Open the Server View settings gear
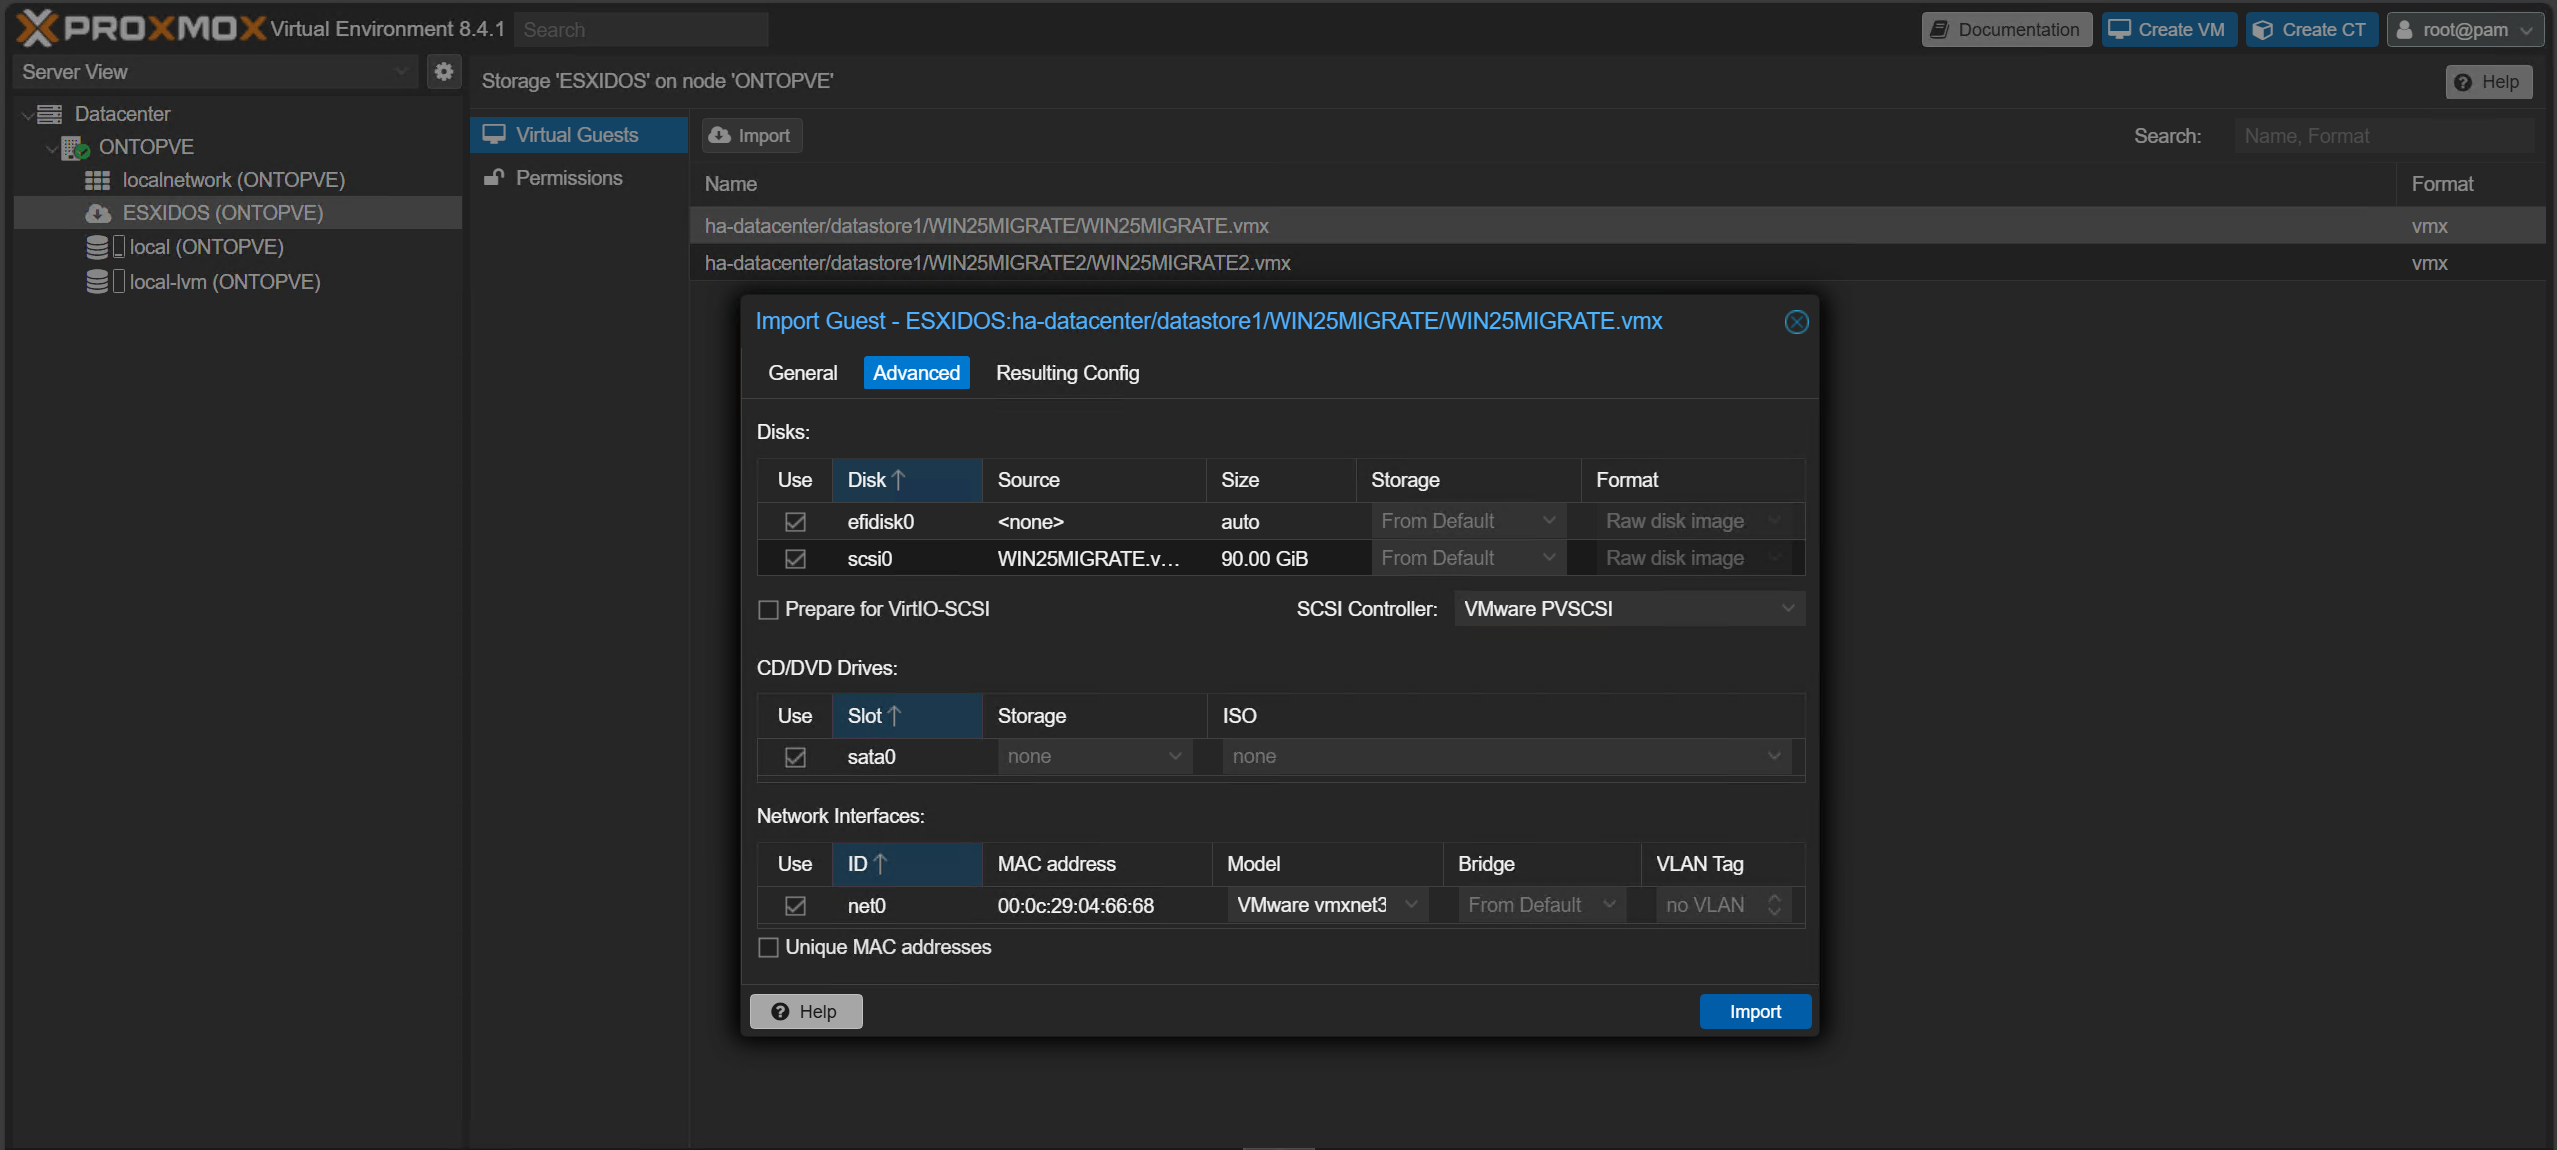 coord(444,71)
